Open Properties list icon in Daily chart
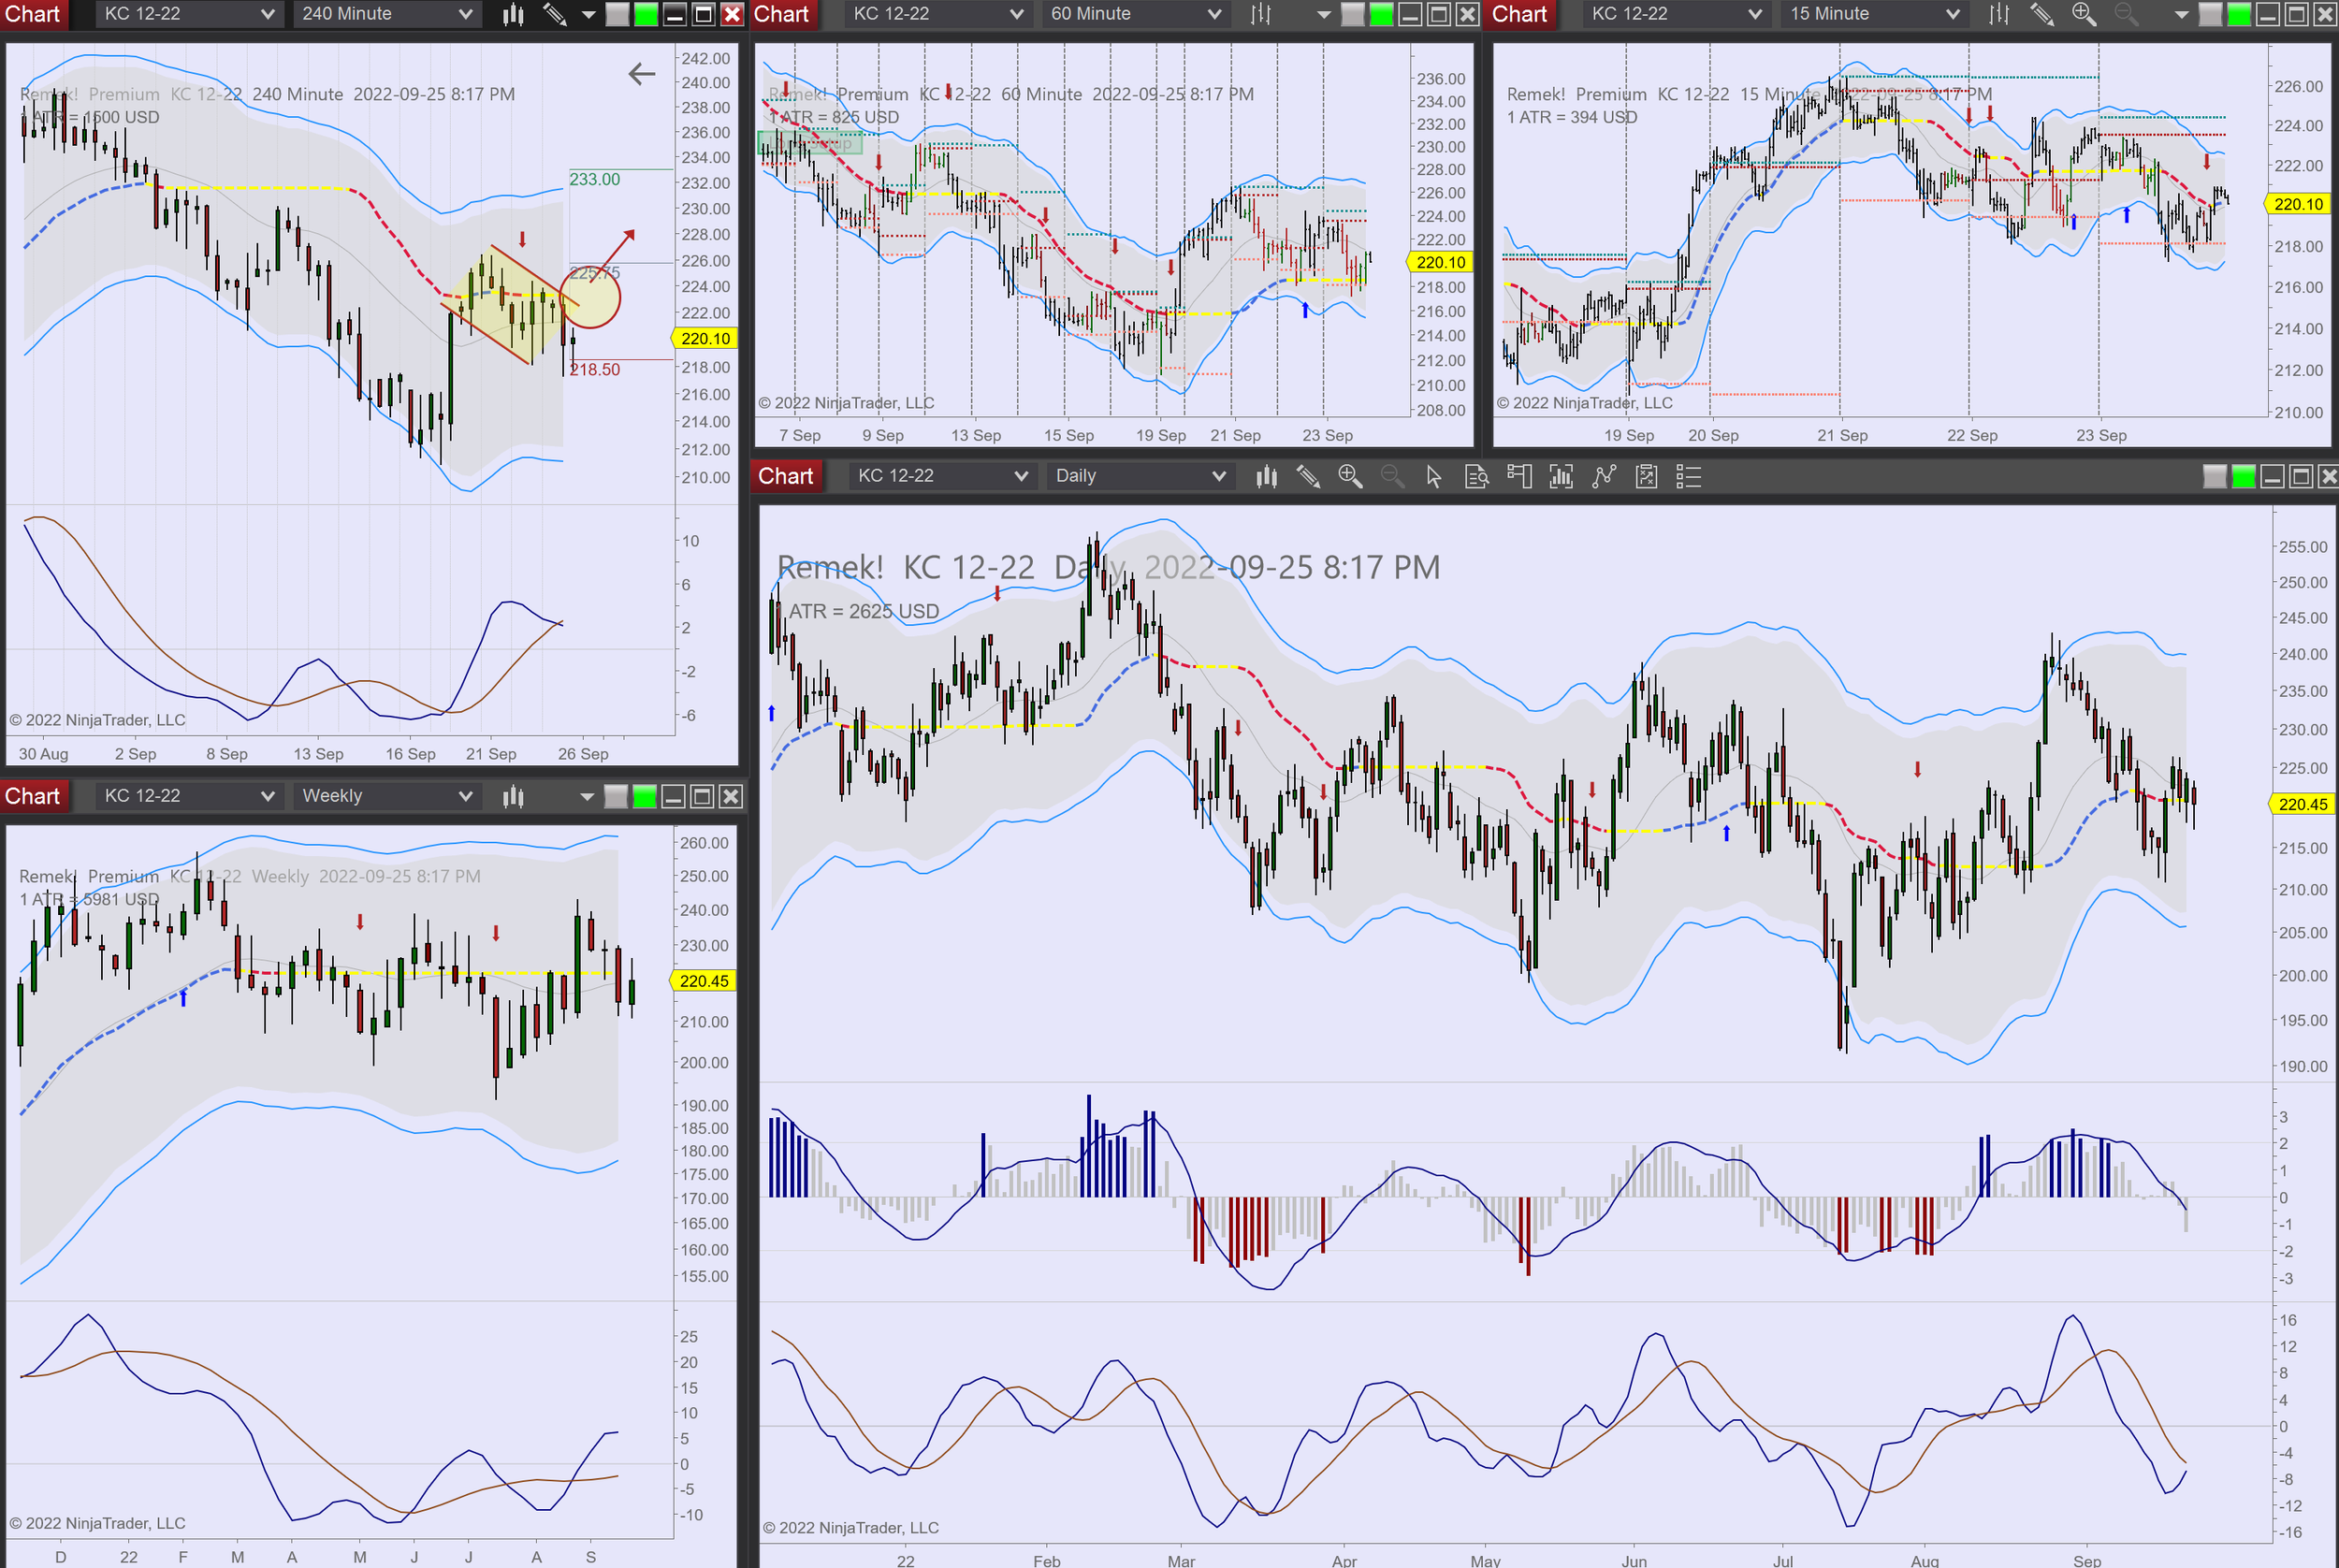Screen dimensions: 2339x1568 click(x=1688, y=477)
